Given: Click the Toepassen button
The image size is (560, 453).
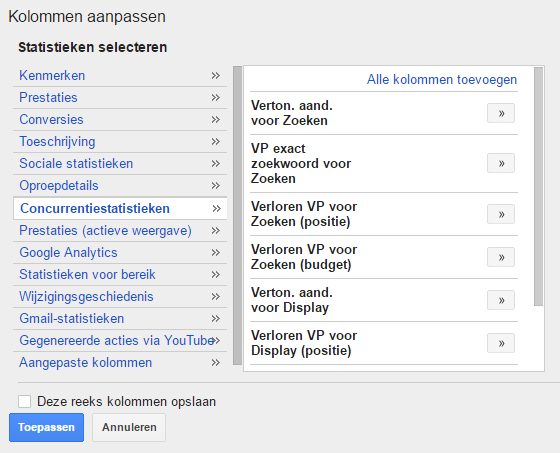Looking at the screenshot, I should [46, 427].
